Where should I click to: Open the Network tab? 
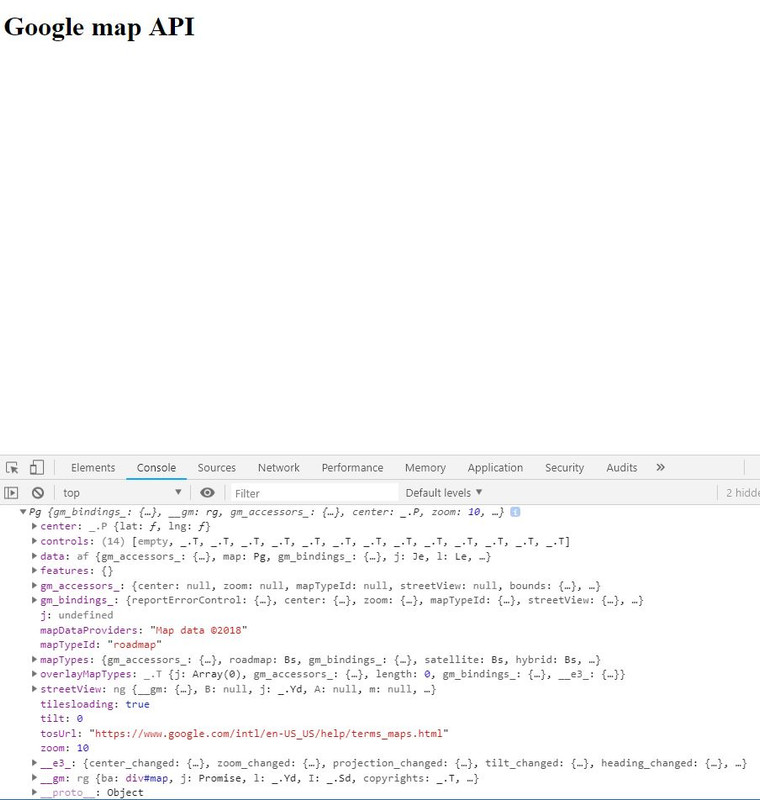(278, 467)
